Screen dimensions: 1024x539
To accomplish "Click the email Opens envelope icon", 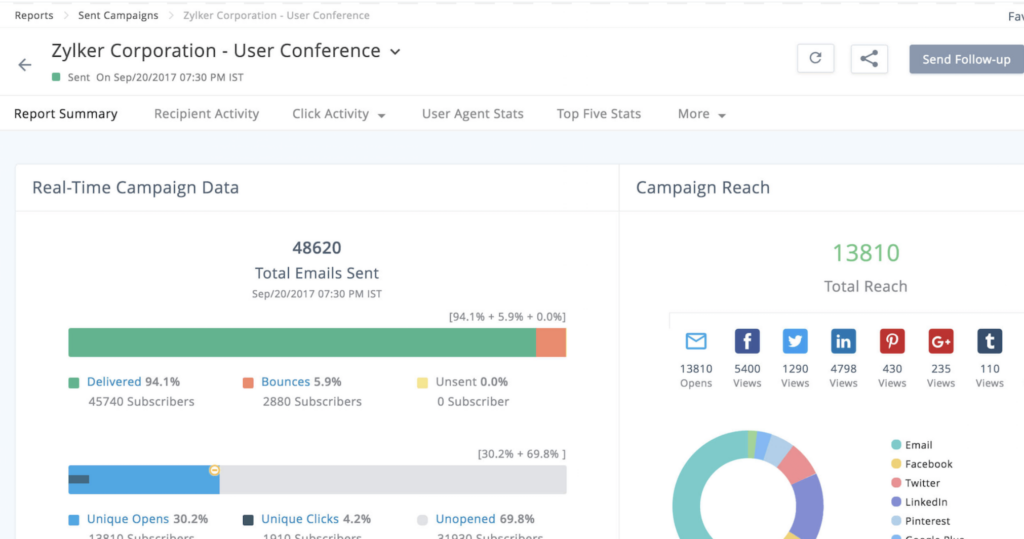I will click(696, 341).
